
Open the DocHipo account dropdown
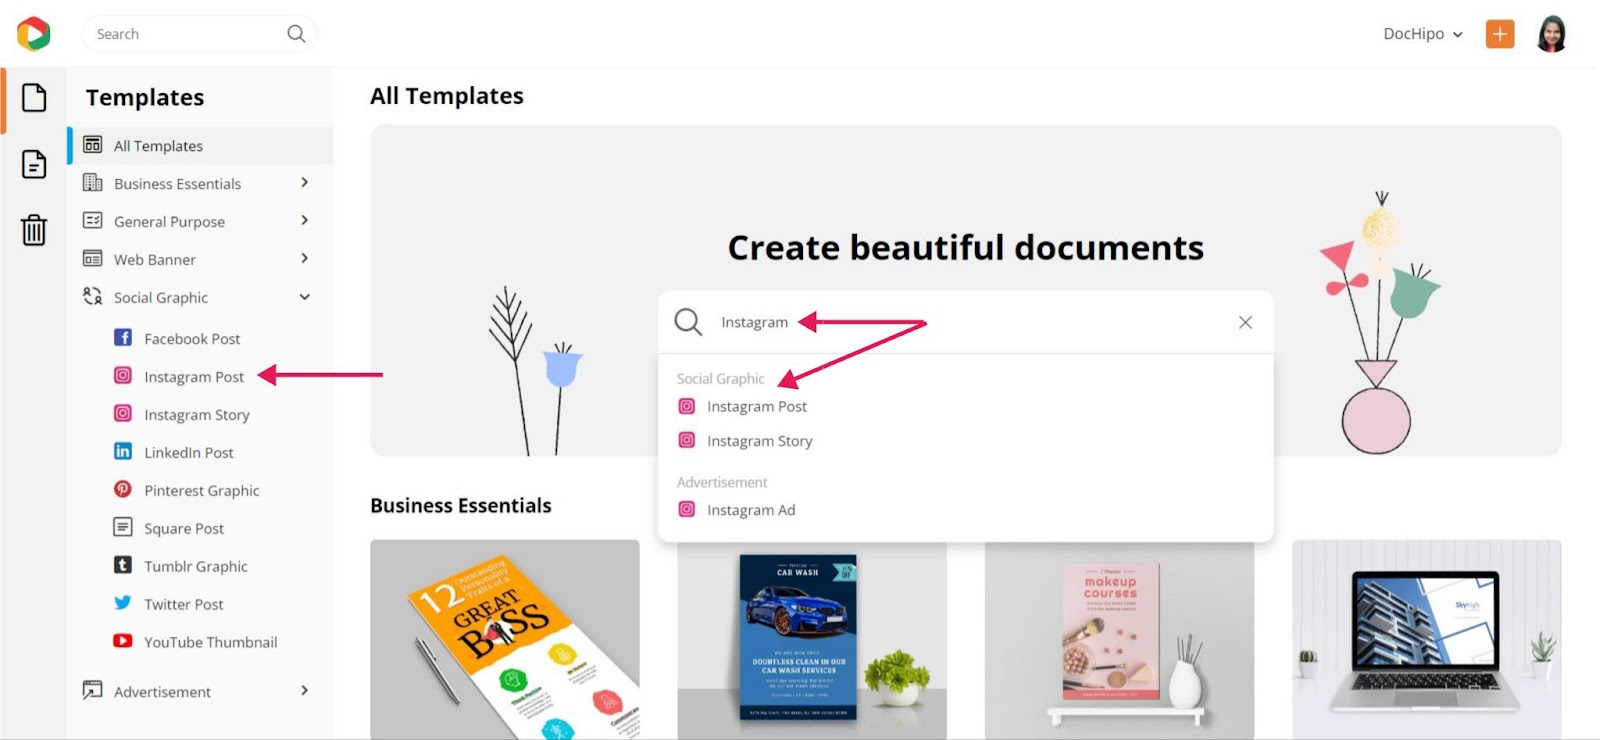(x=1423, y=34)
